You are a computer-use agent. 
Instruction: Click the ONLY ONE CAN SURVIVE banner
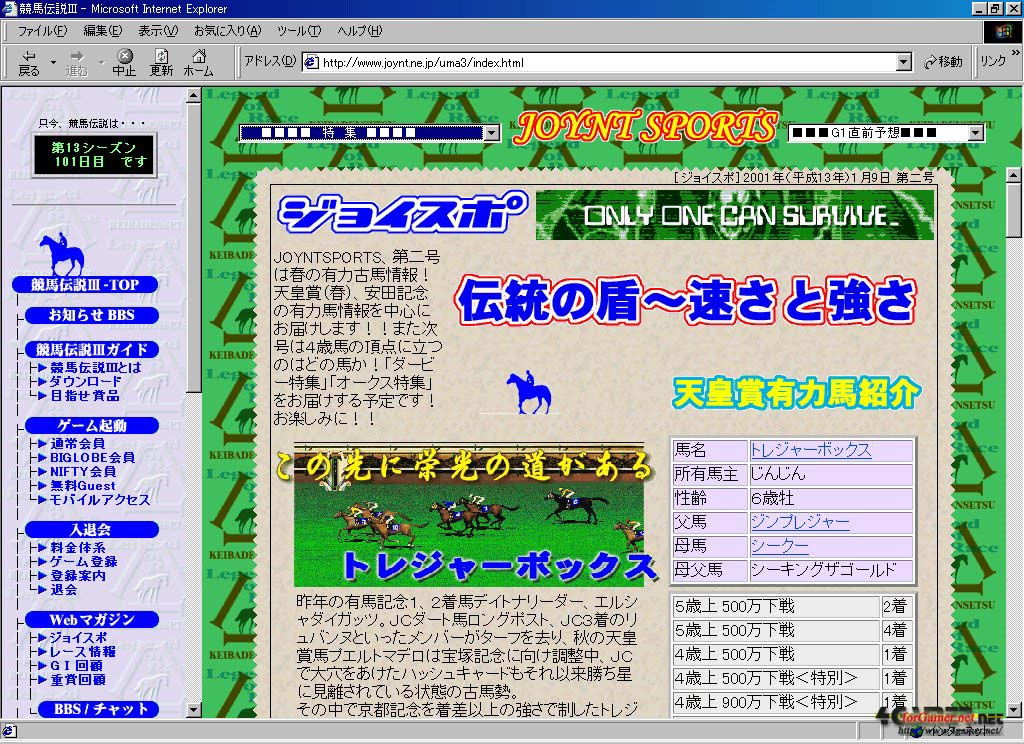click(x=735, y=215)
